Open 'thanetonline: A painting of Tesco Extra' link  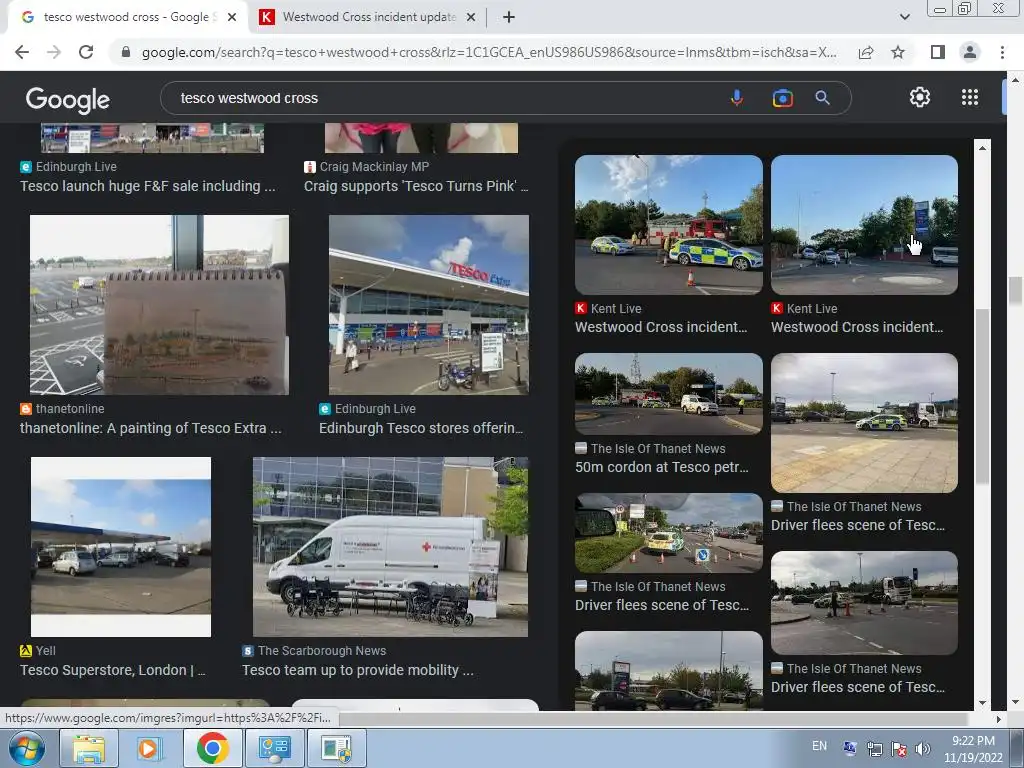pyautogui.click(x=151, y=428)
